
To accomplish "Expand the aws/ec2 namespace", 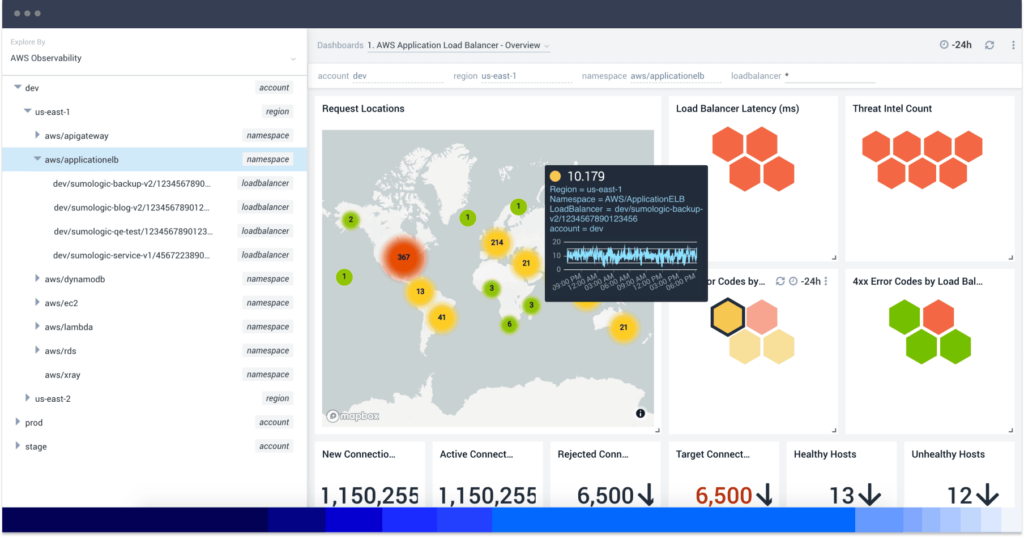I will 37,302.
